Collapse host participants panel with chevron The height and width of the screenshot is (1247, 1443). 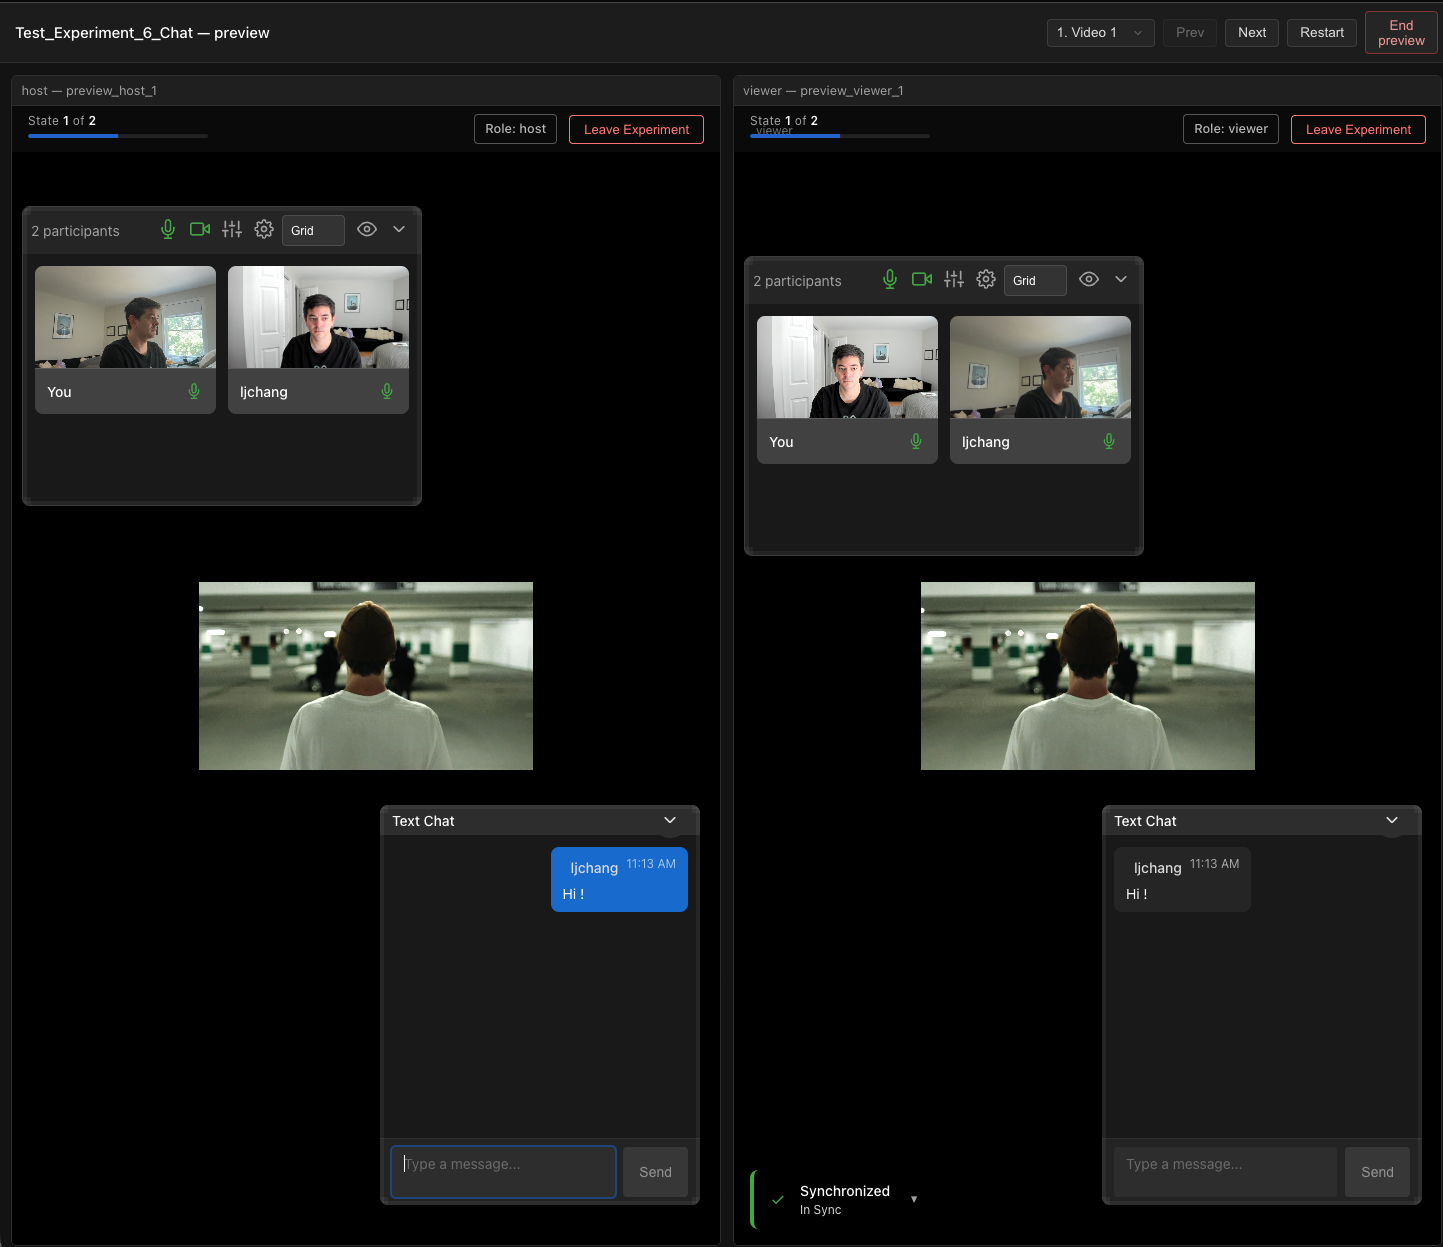(399, 229)
